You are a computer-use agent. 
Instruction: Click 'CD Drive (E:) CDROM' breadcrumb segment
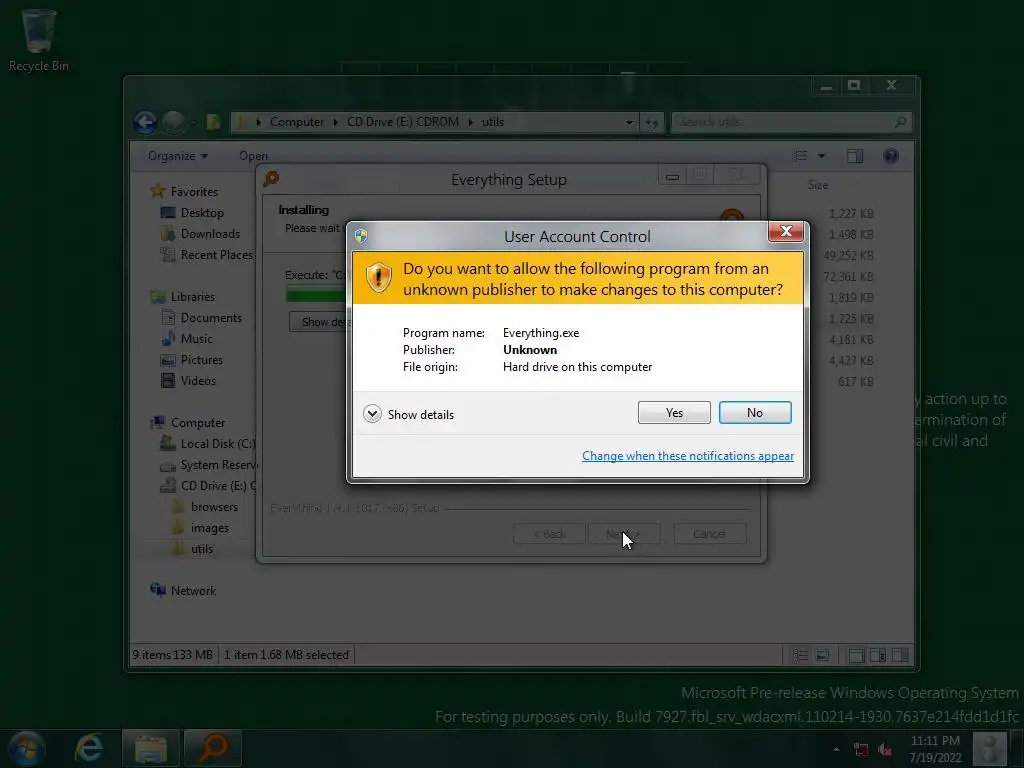click(x=403, y=122)
